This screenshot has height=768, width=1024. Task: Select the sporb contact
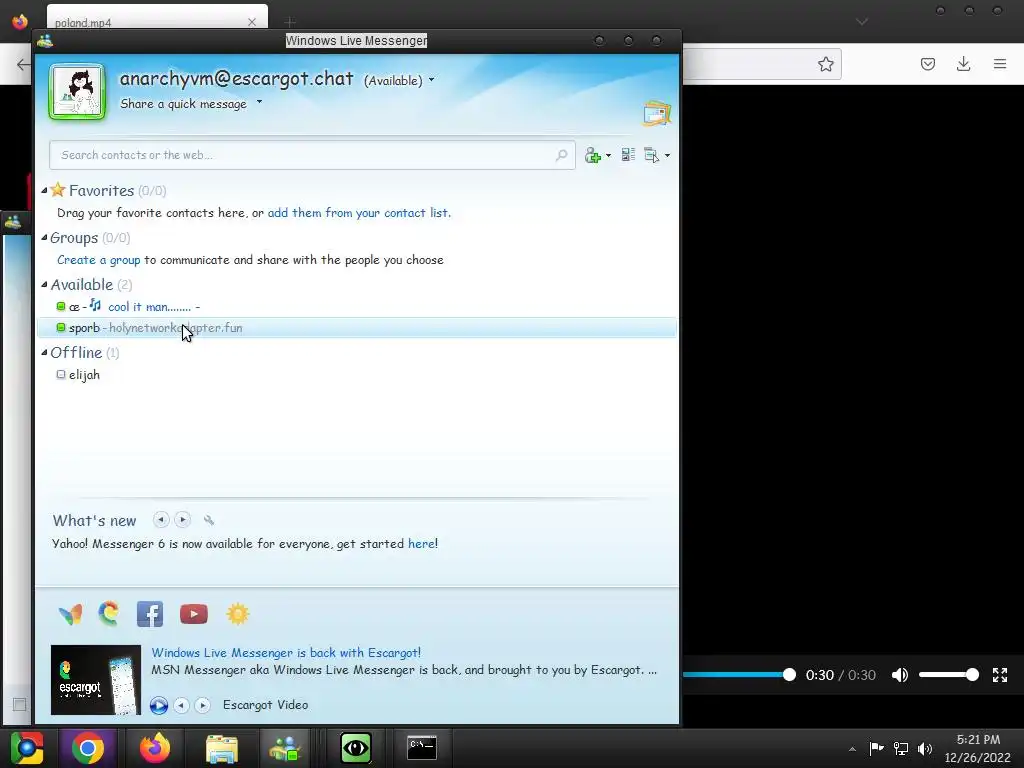[x=357, y=328]
